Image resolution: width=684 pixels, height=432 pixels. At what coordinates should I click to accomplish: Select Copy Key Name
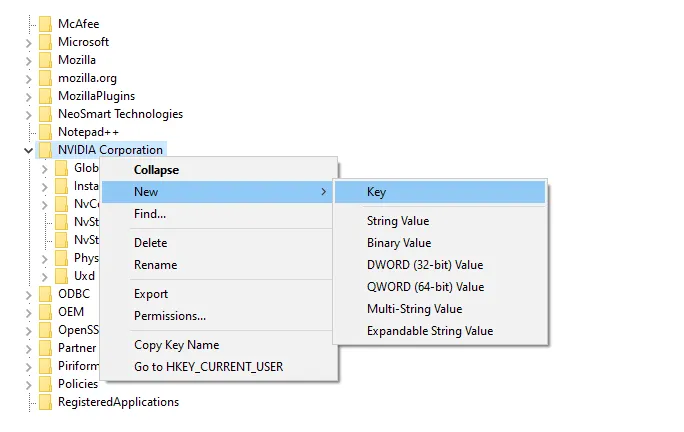click(x=219, y=345)
